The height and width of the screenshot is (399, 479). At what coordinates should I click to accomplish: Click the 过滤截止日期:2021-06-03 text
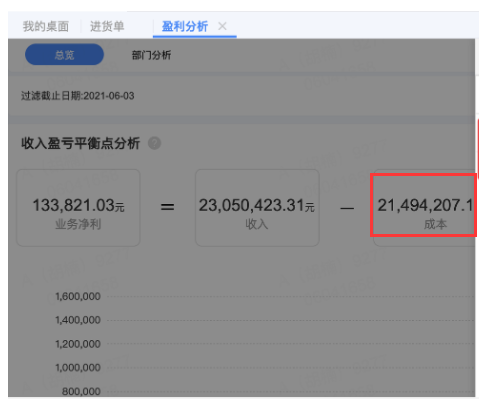[78, 96]
